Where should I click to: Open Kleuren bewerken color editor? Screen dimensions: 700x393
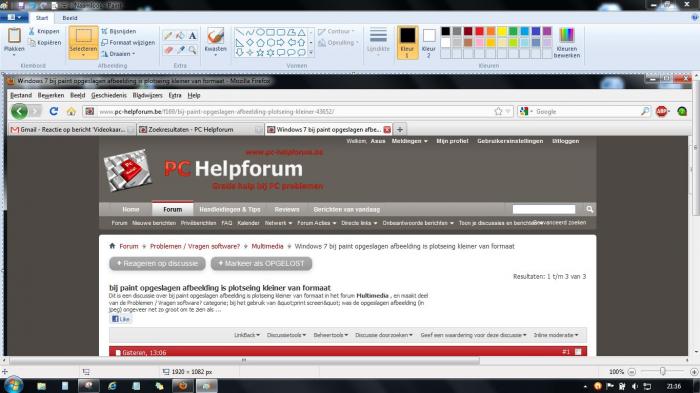click(567, 42)
